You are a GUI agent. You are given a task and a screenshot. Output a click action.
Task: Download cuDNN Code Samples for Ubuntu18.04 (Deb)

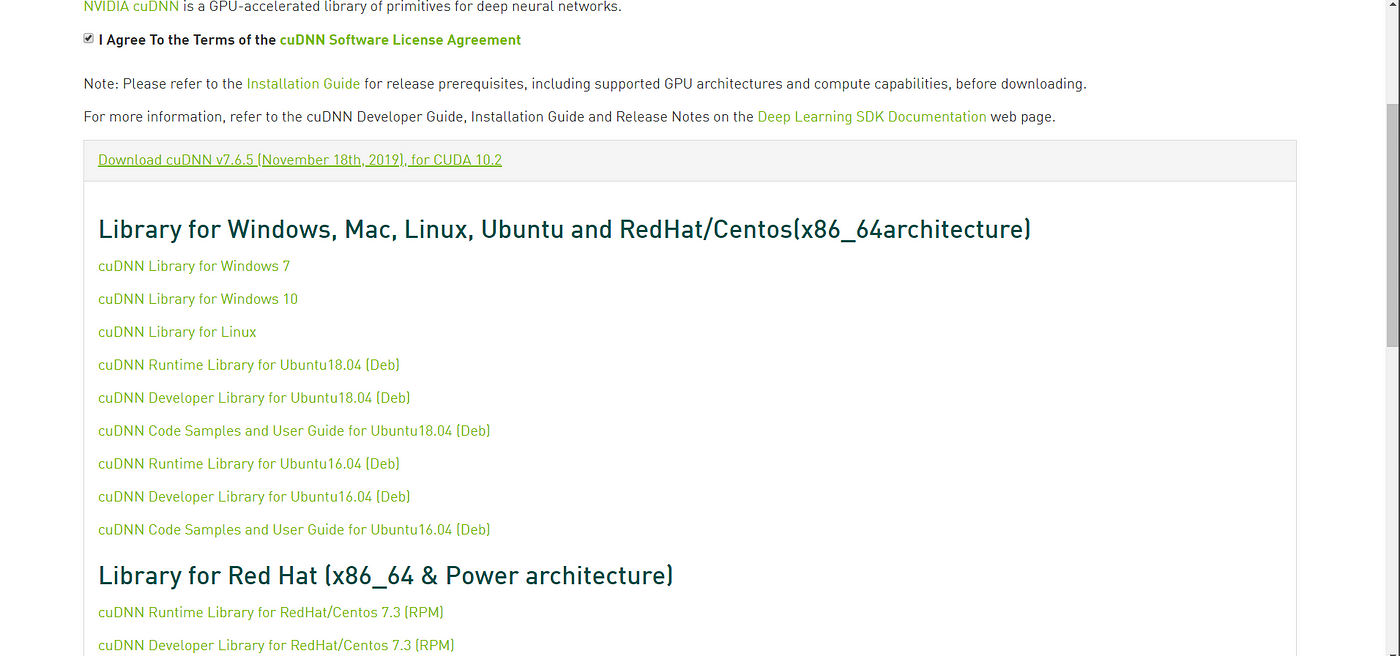(x=294, y=431)
